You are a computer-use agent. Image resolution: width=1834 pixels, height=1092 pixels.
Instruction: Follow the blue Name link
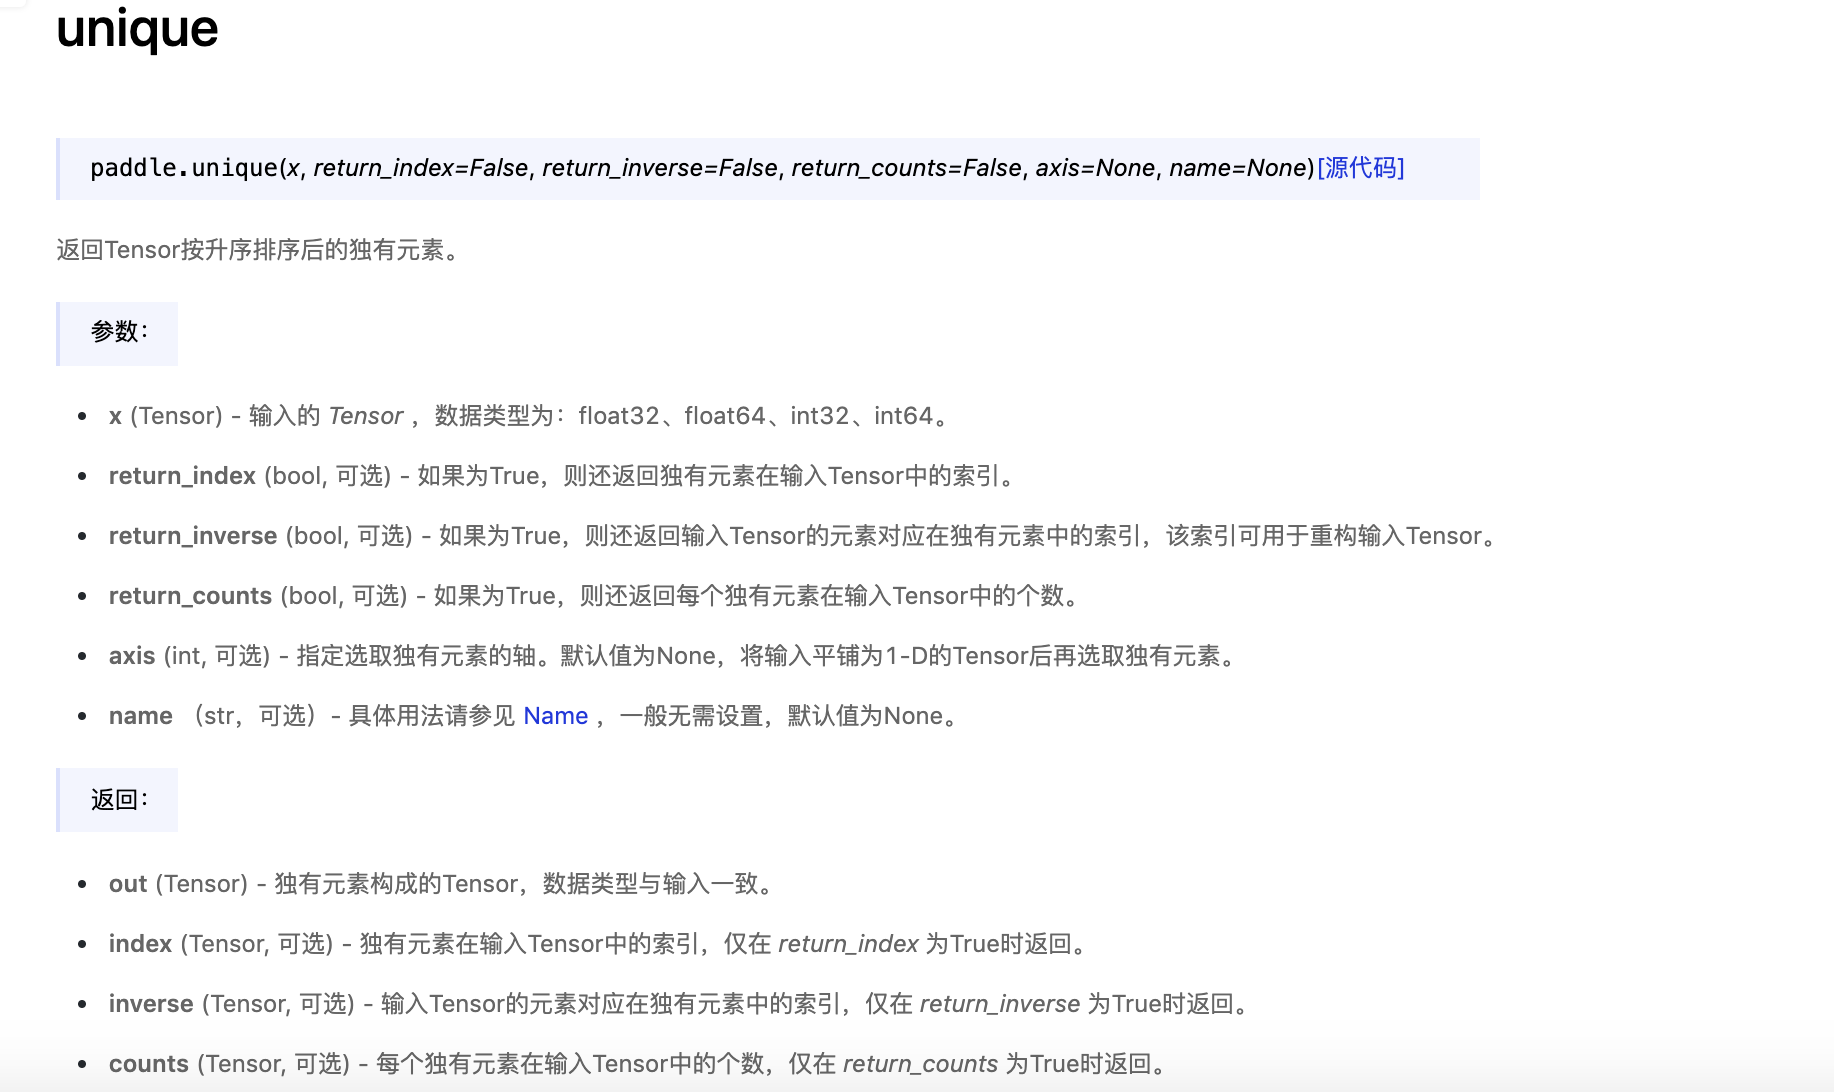click(555, 716)
